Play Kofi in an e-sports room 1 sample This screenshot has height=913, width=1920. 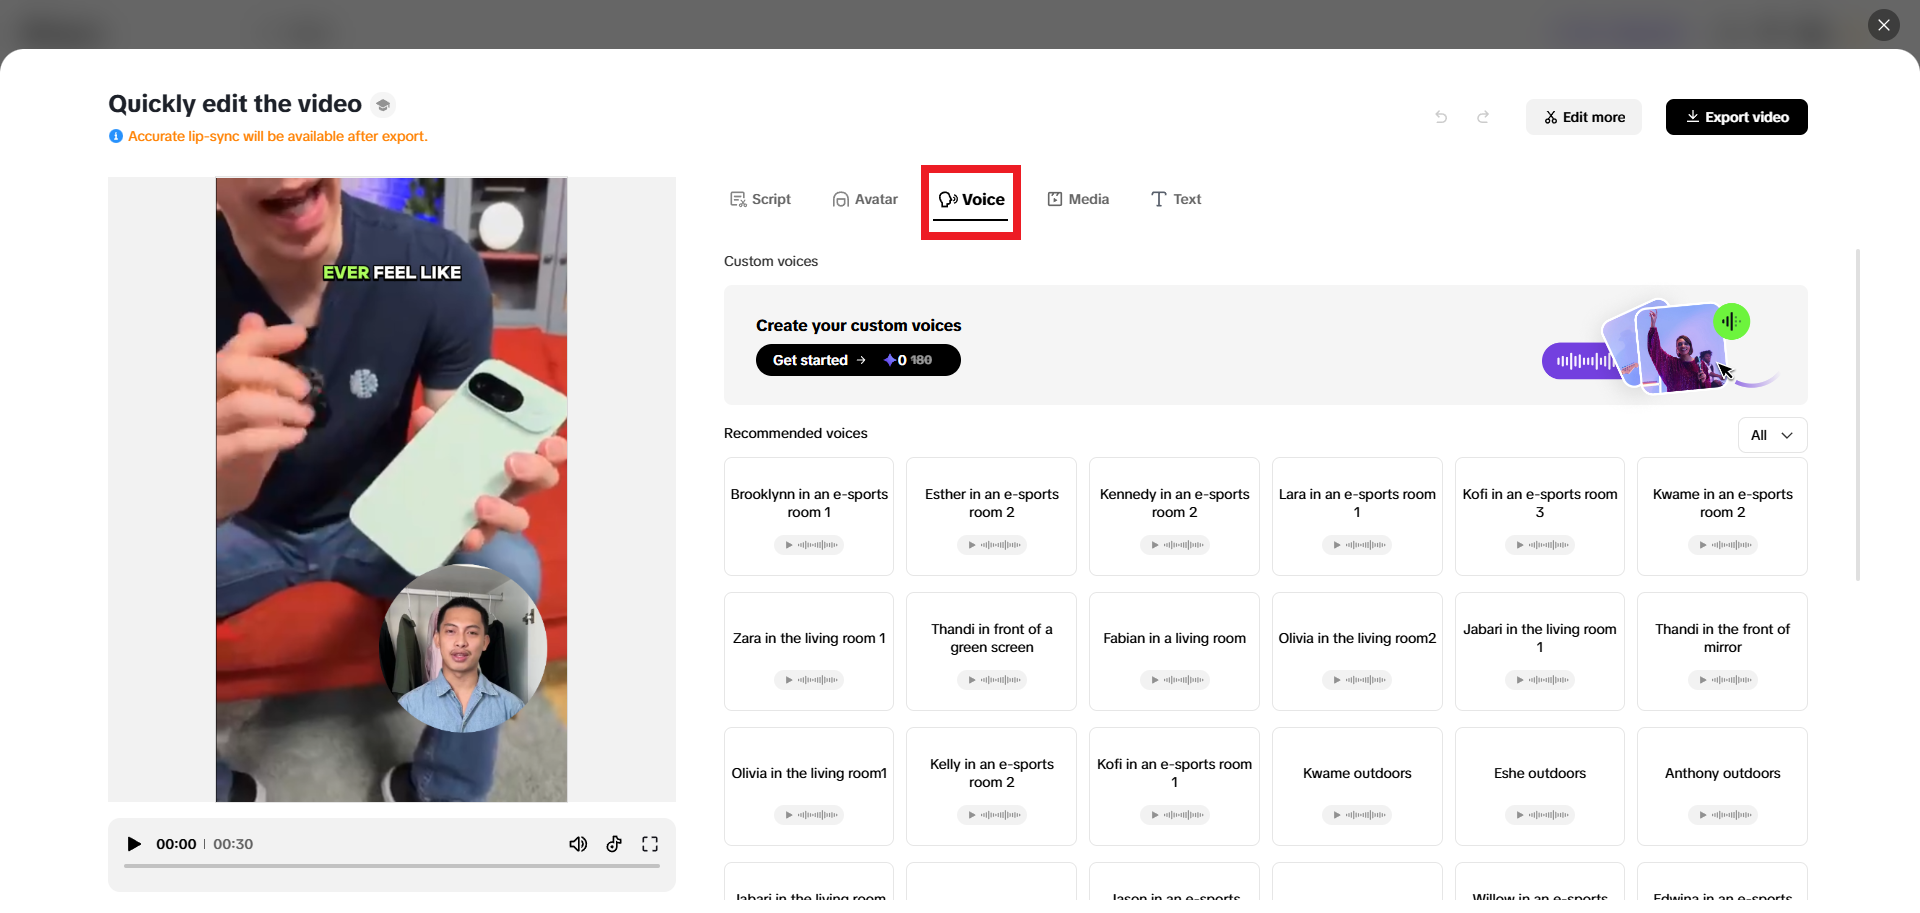1175,815
